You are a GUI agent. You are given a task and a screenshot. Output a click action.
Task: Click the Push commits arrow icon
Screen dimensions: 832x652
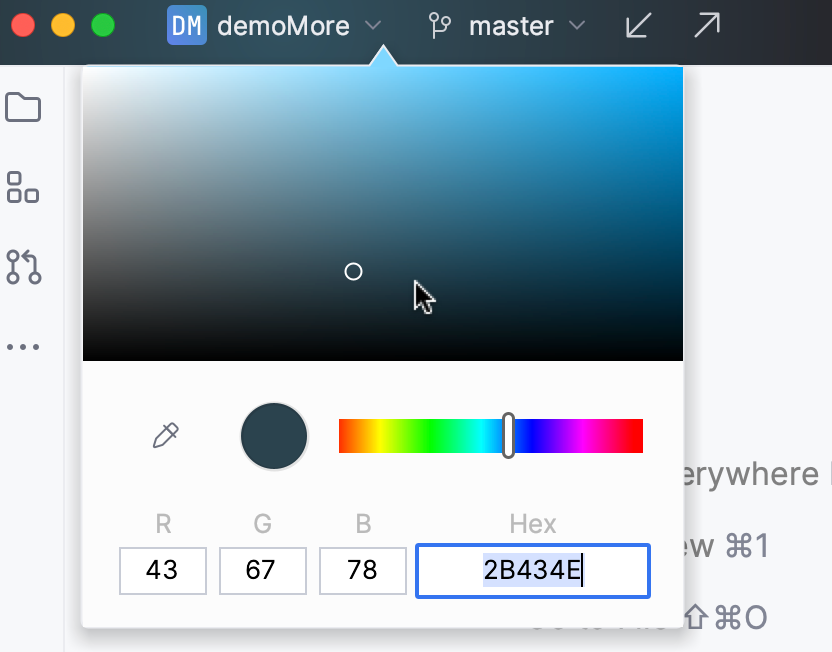coord(706,26)
